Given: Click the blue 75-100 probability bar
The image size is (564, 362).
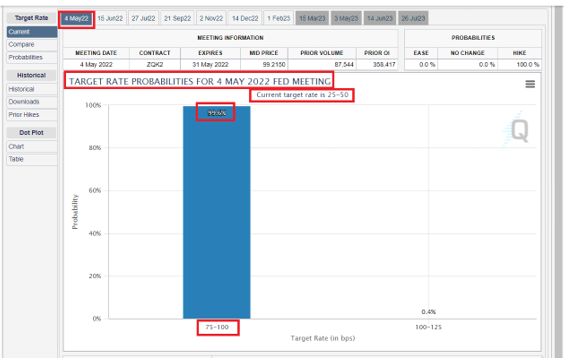Looking at the screenshot, I should 217,212.
